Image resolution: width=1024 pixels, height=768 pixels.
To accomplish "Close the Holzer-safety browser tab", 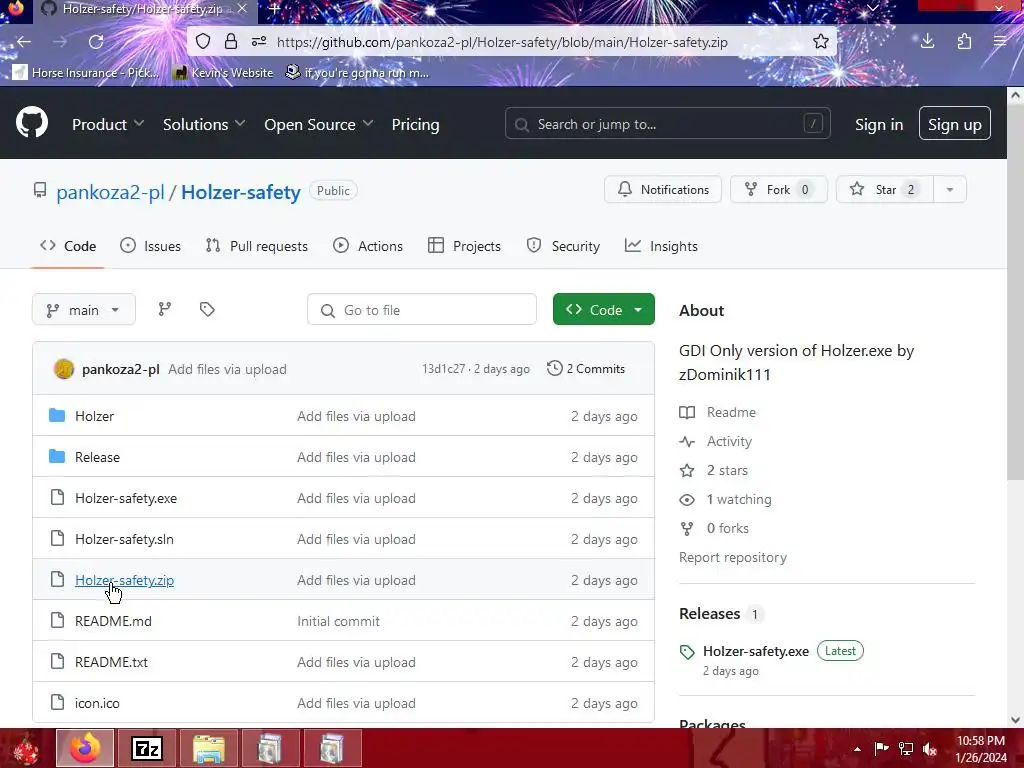I will click(242, 9).
